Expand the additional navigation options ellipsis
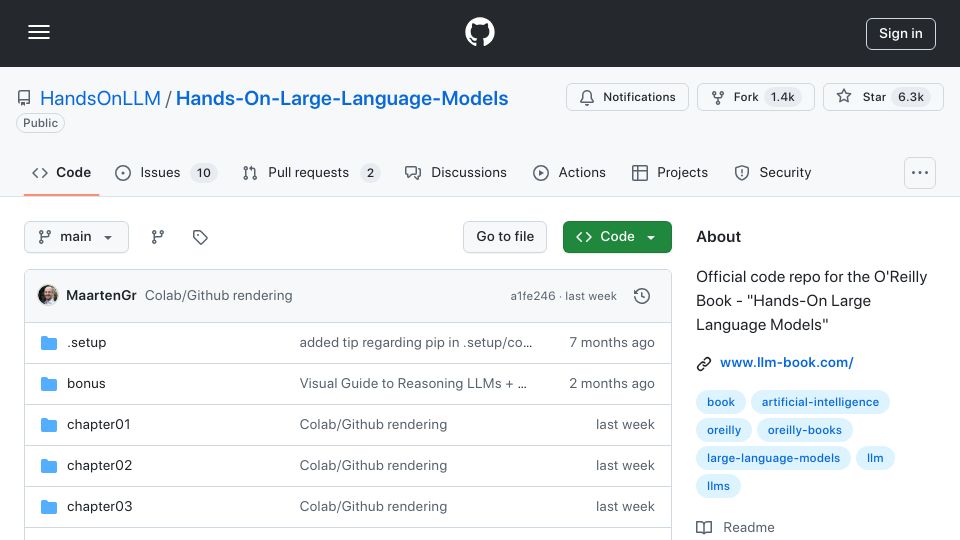Viewport: 960px width, 540px height. point(920,173)
